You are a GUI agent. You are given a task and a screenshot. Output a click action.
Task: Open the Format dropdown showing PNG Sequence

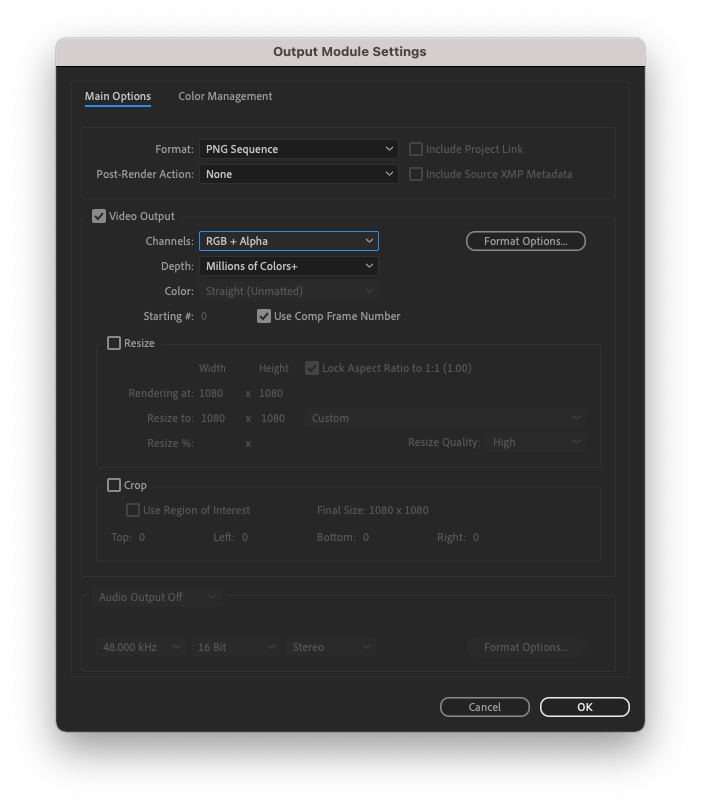(299, 149)
